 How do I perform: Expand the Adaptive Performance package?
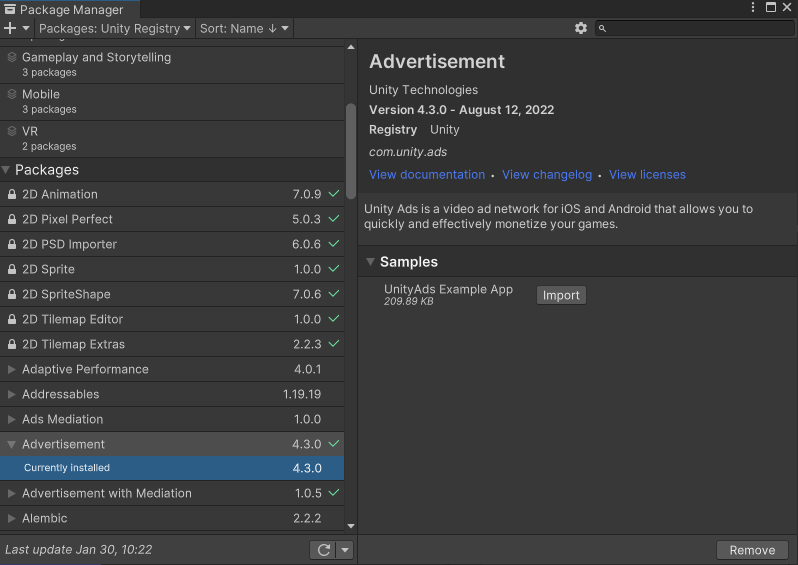point(11,370)
